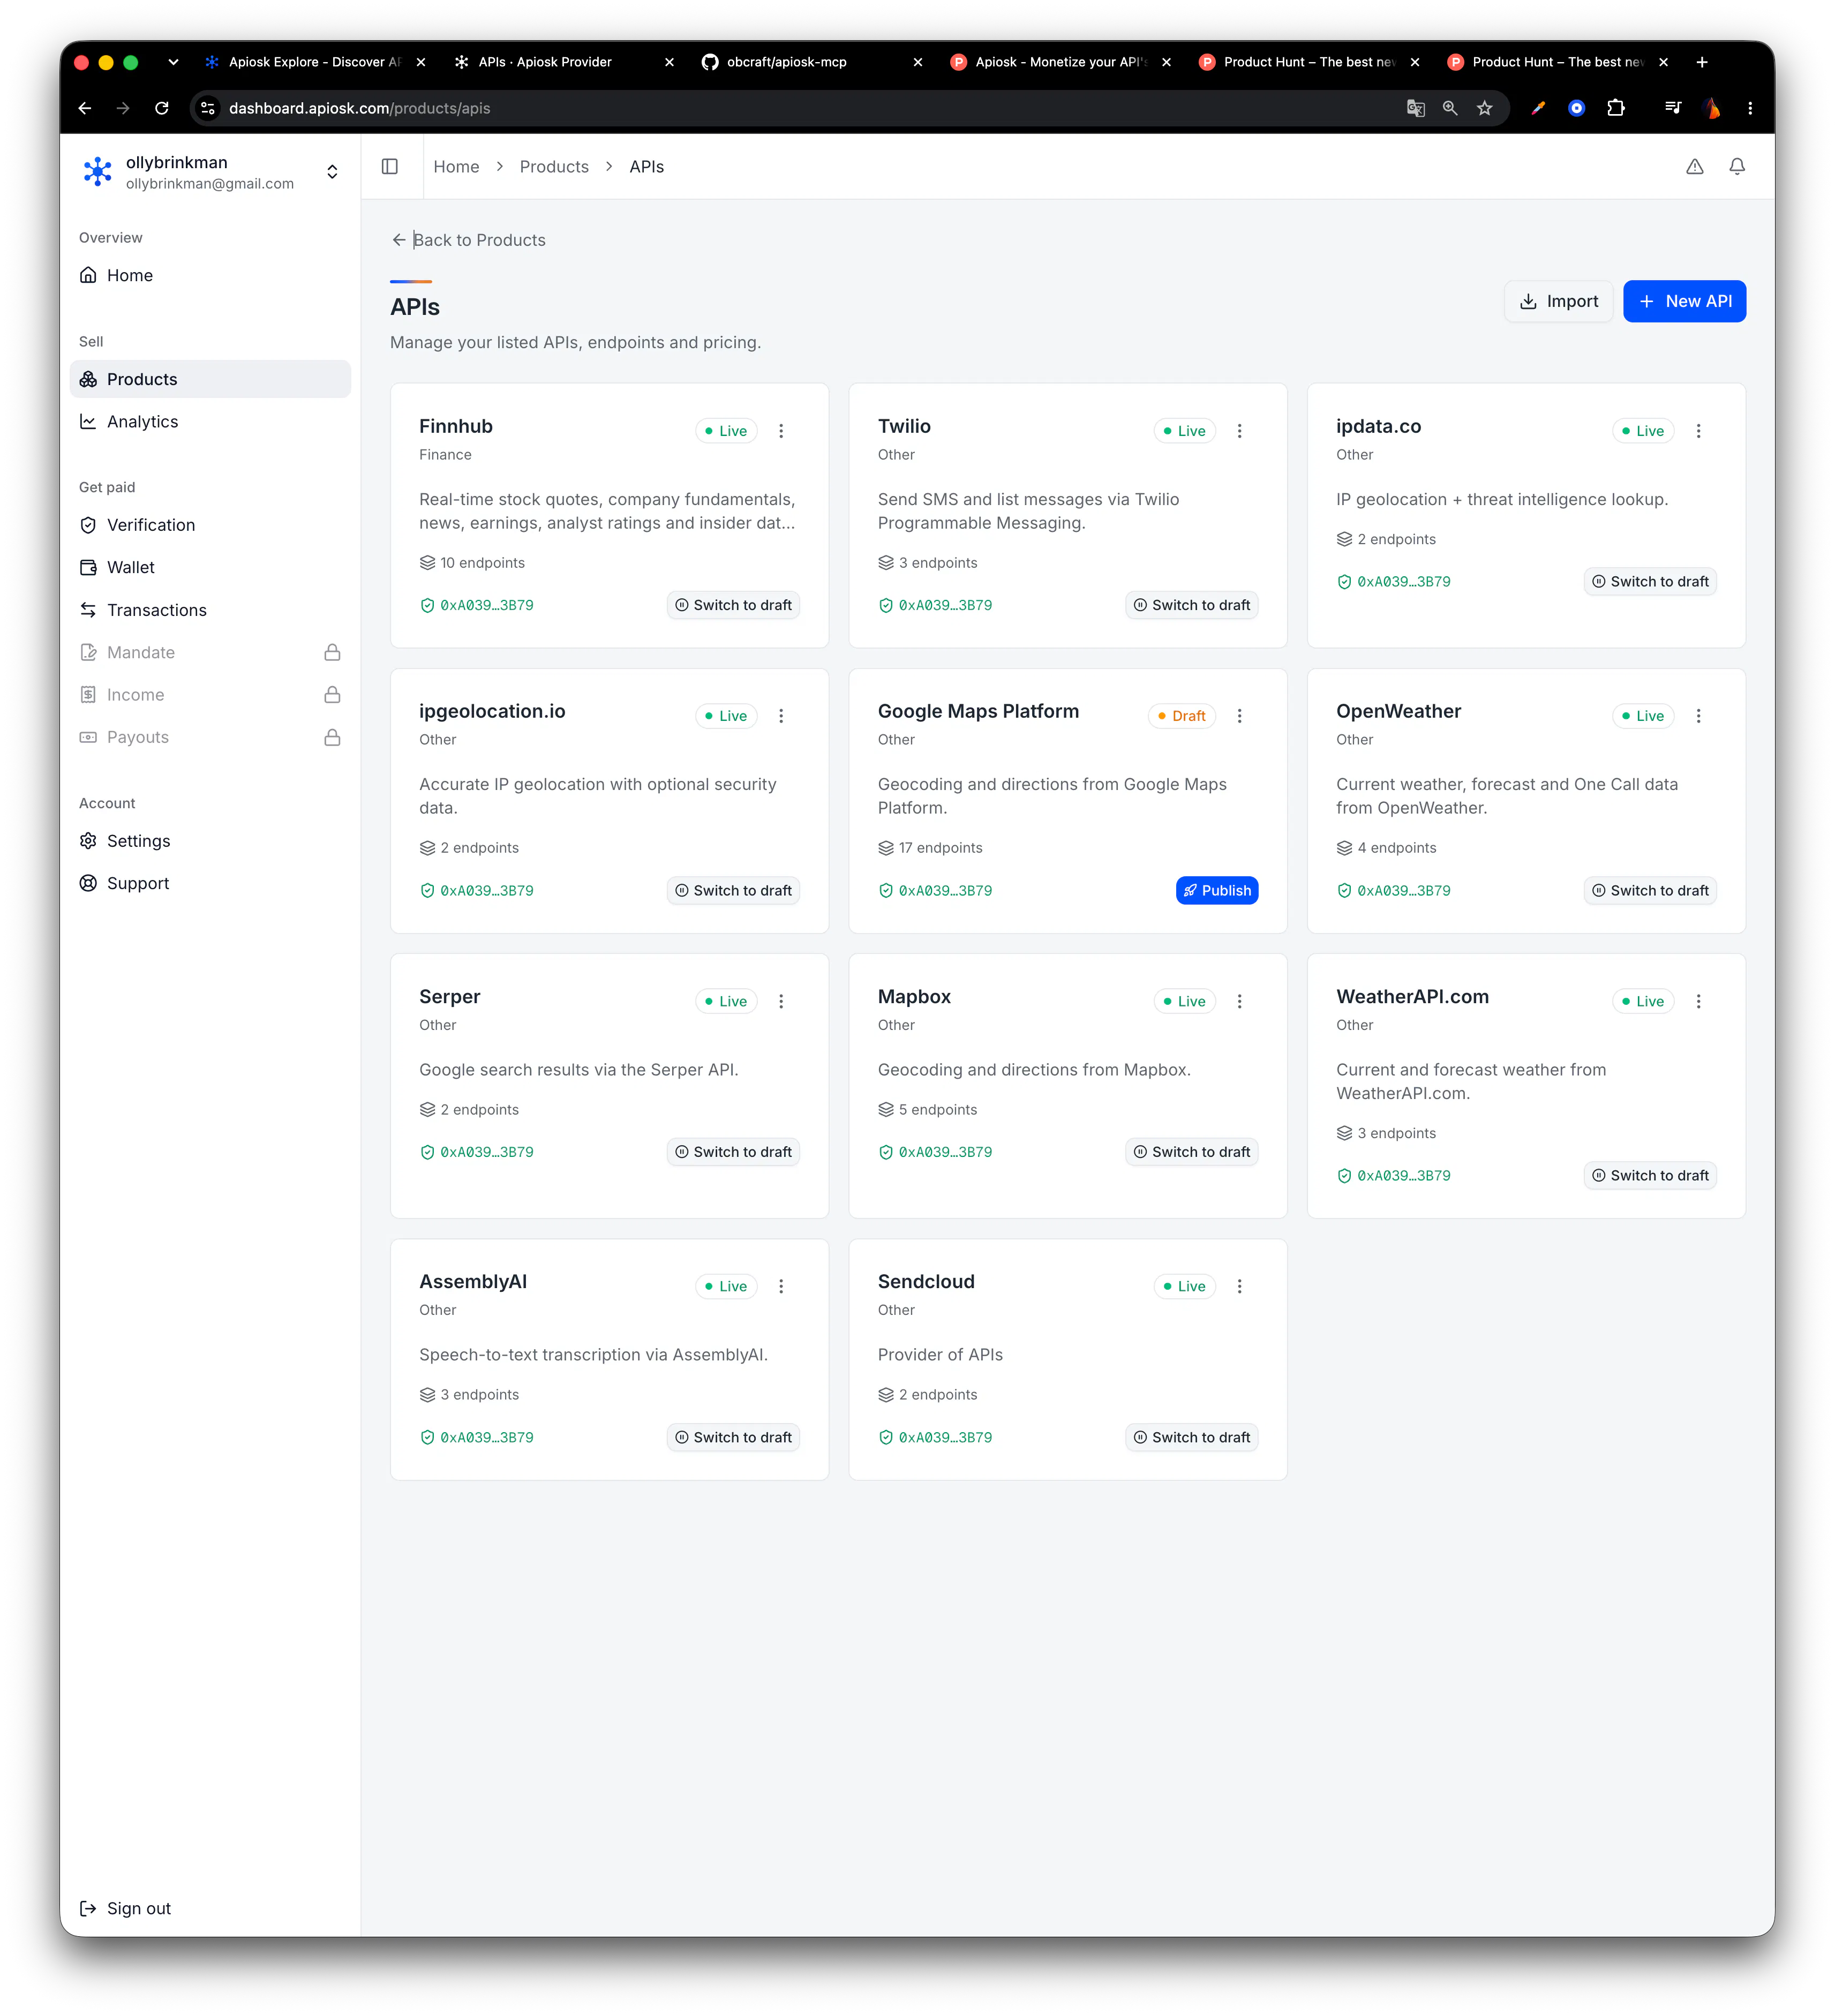Switch Serper to draft
The image size is (1835, 2016).
tap(733, 1152)
